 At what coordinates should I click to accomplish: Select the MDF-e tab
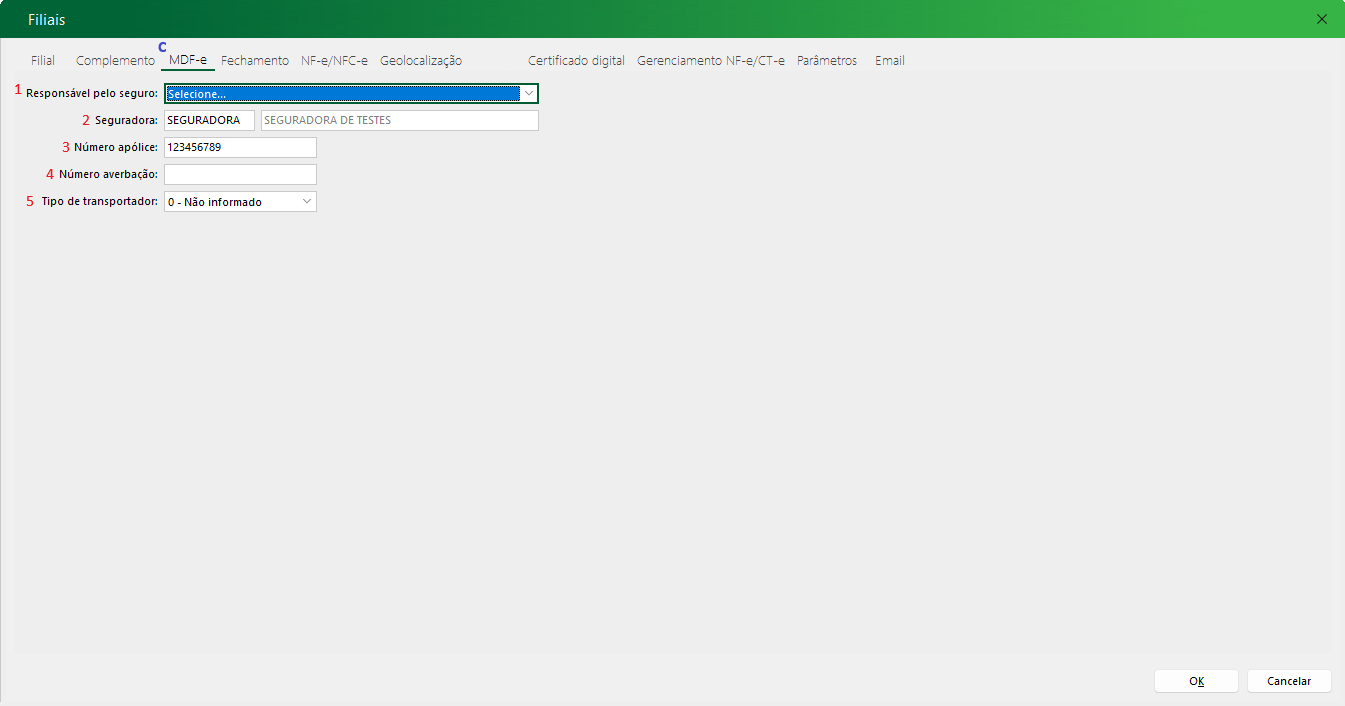pyautogui.click(x=188, y=61)
